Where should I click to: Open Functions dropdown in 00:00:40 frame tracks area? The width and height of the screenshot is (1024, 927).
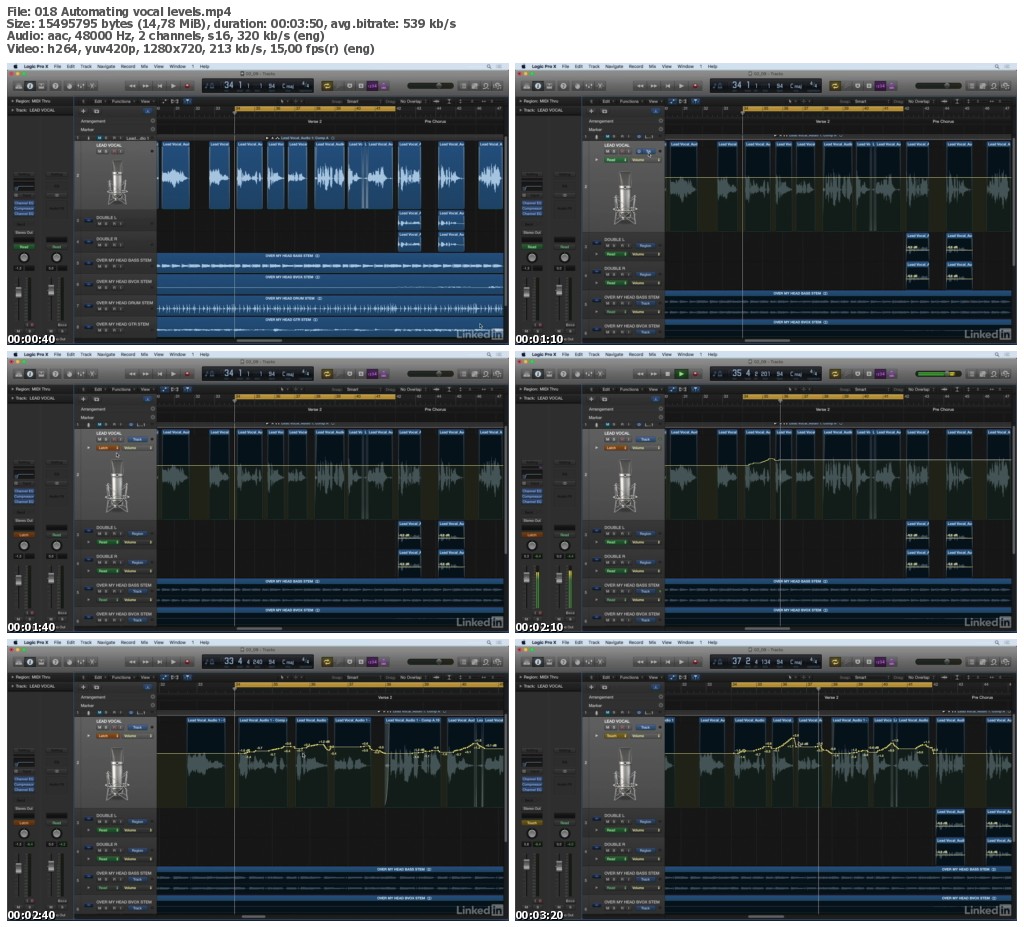click(x=122, y=101)
